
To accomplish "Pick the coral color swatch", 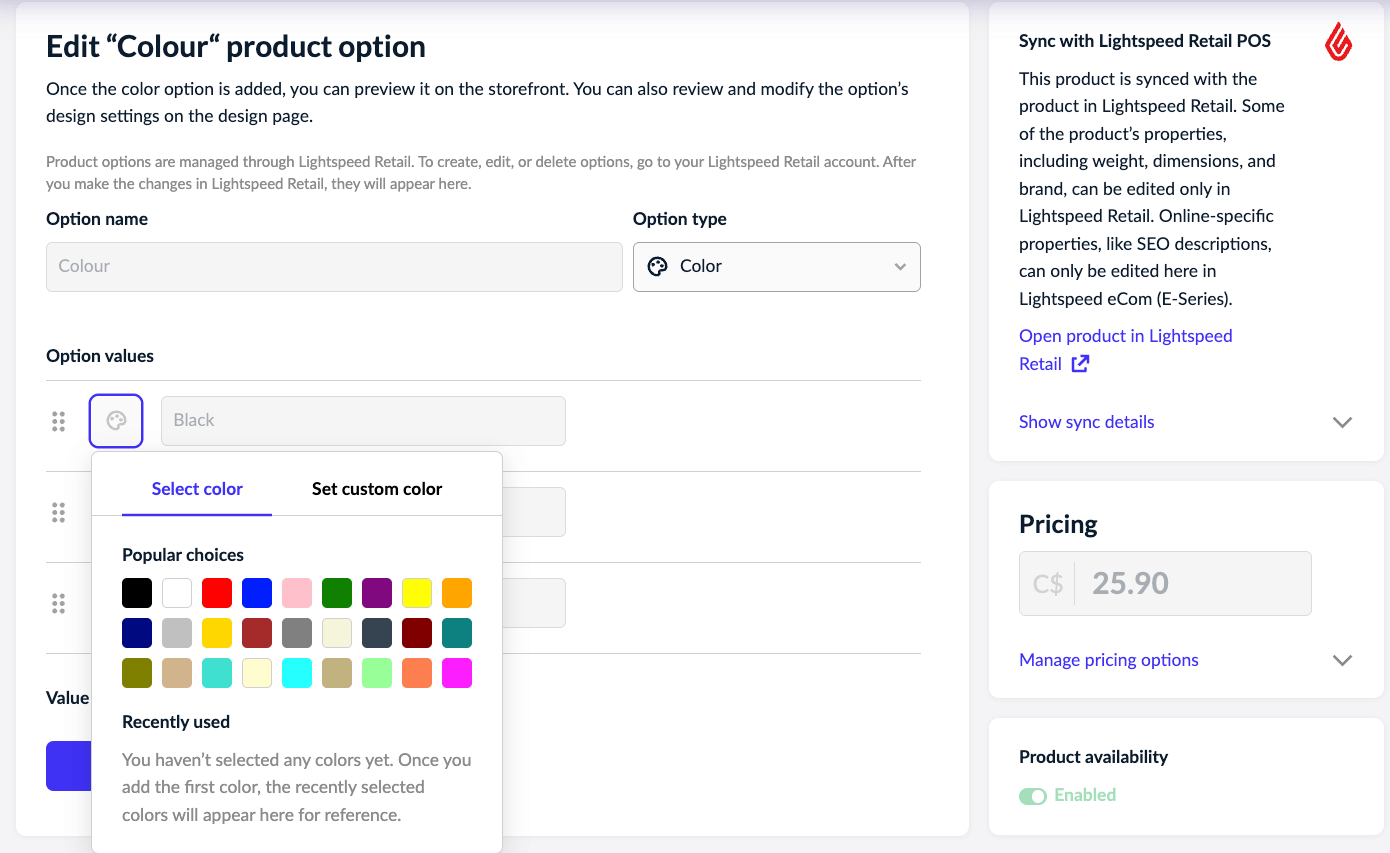I will (417, 673).
